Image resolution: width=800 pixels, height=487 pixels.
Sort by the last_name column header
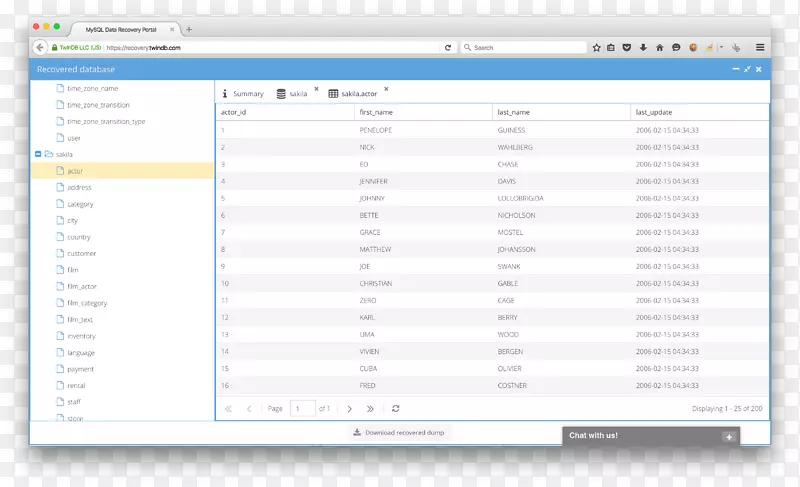pyautogui.click(x=513, y=112)
